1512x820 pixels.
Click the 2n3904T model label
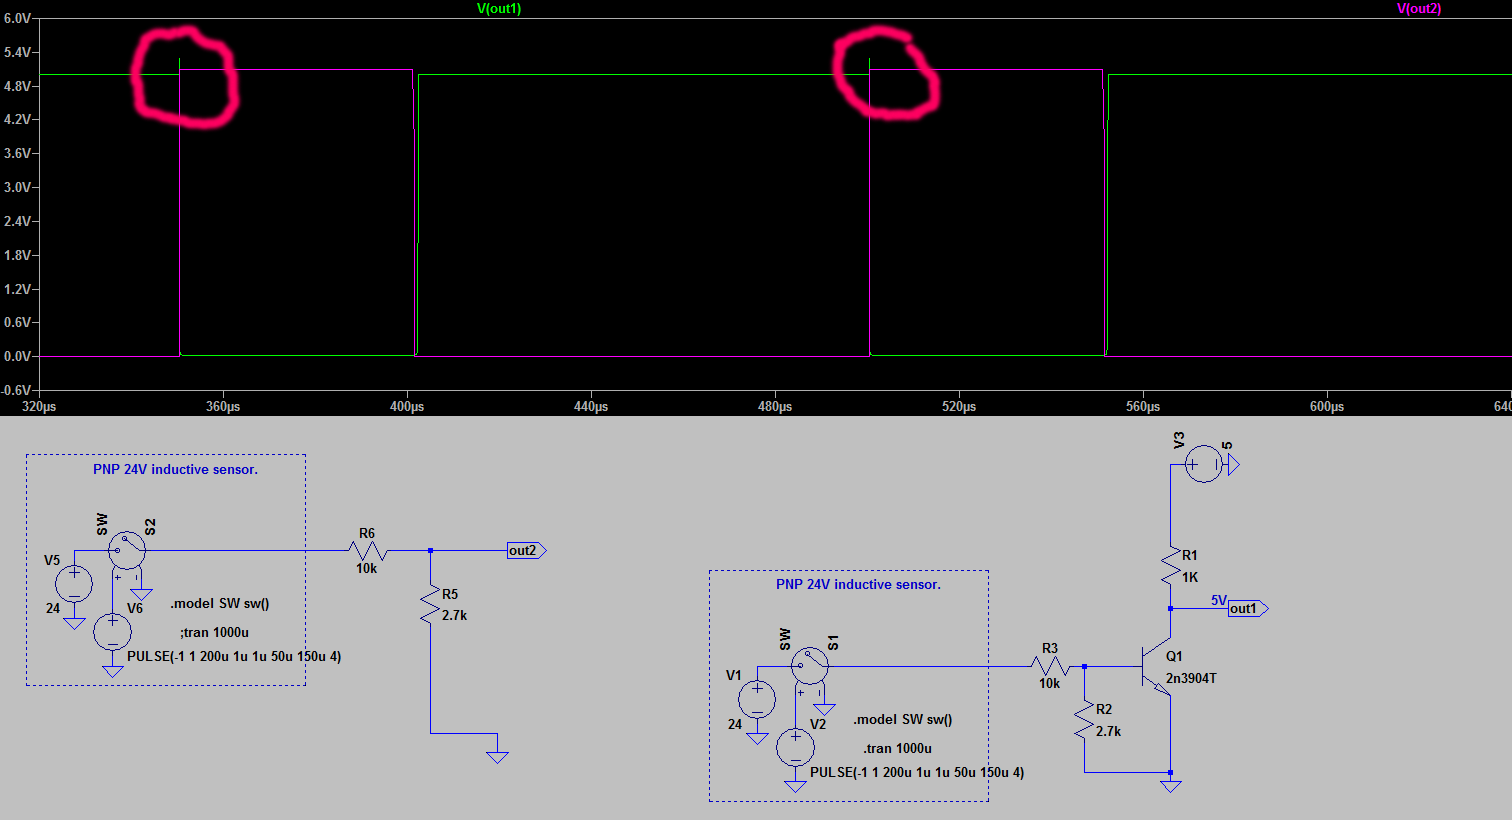point(1191,678)
